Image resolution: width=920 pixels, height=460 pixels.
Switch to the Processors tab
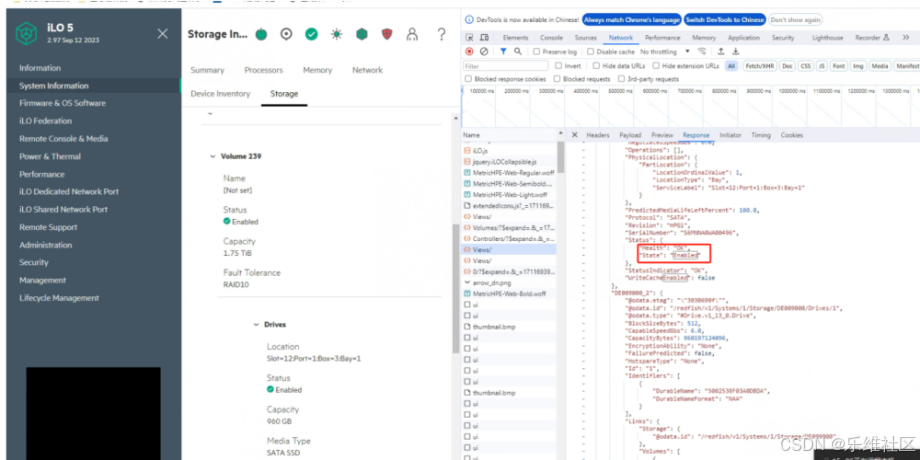[263, 70]
